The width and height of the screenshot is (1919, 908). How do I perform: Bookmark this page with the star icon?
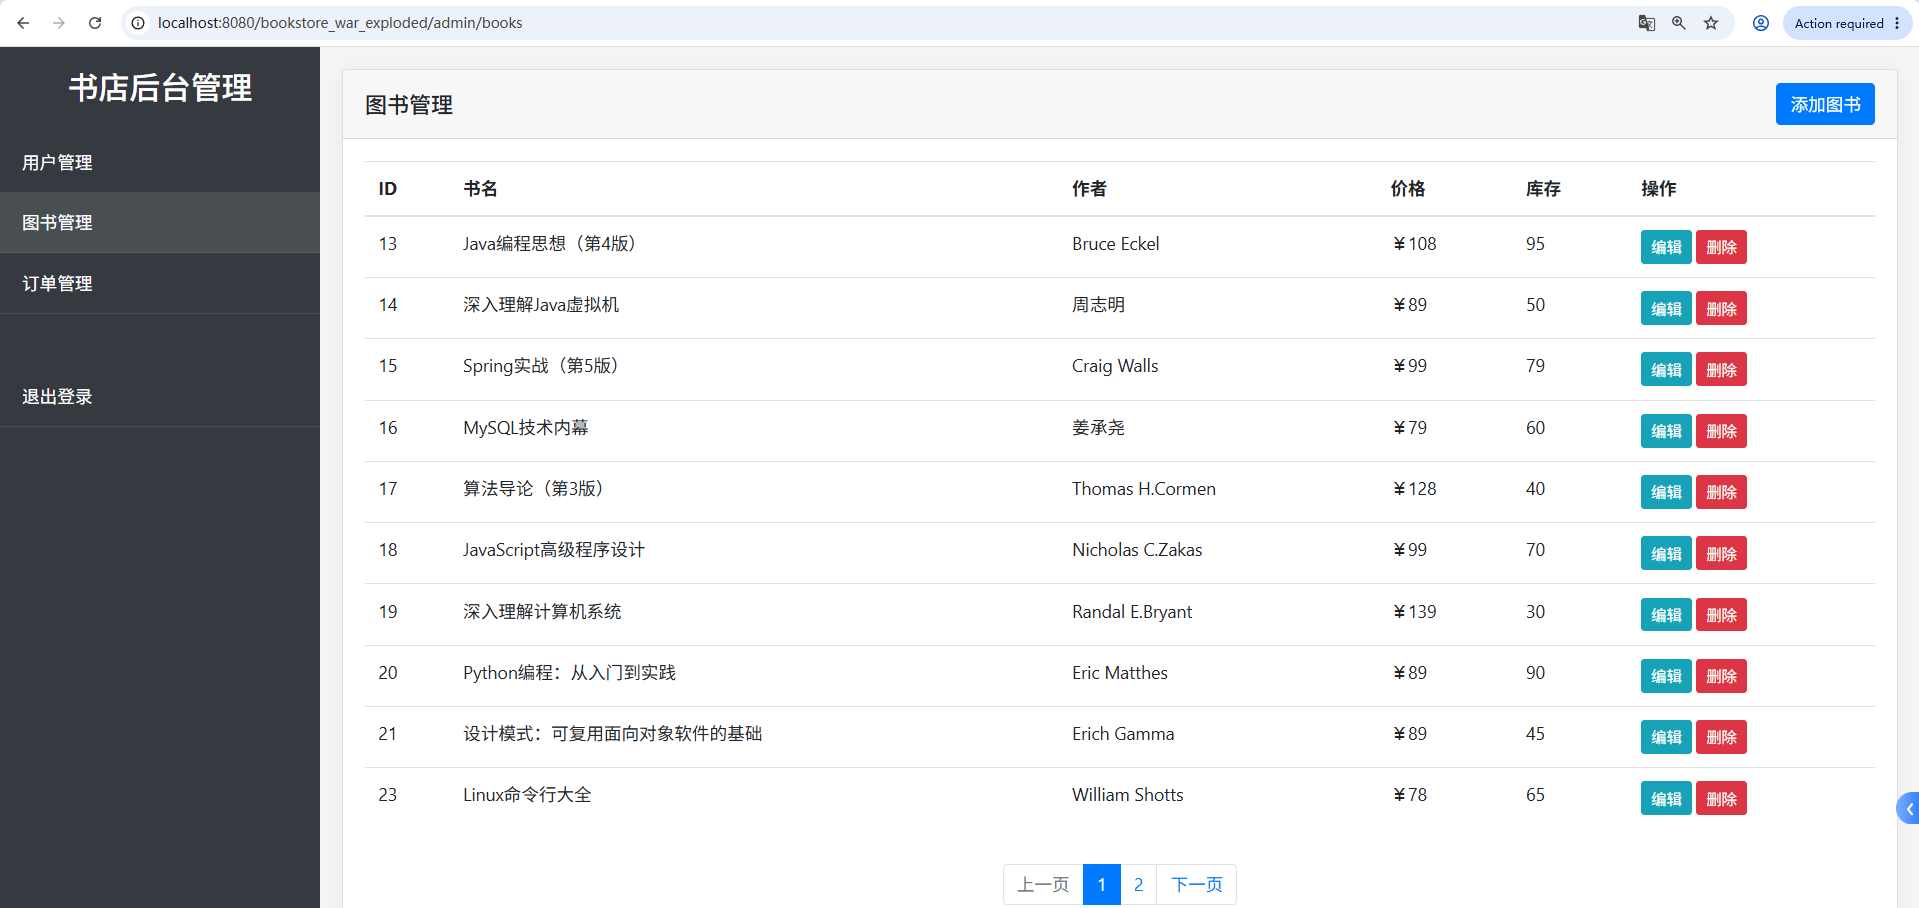(x=1711, y=23)
